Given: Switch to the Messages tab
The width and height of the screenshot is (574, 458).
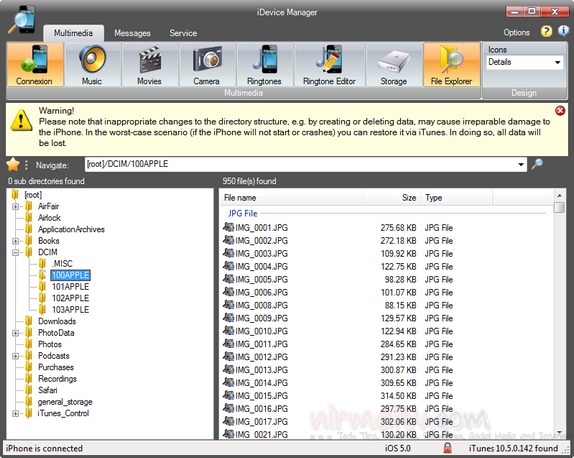Looking at the screenshot, I should click(x=132, y=33).
